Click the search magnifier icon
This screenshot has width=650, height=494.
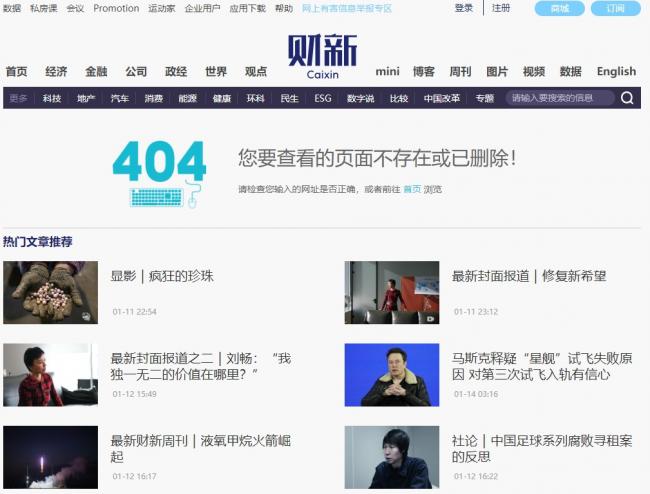627,98
